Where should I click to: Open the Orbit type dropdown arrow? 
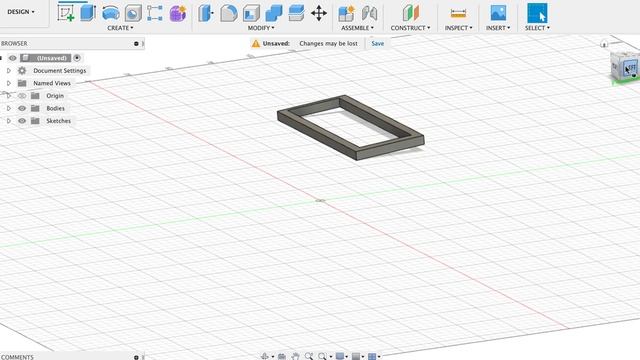click(273, 357)
